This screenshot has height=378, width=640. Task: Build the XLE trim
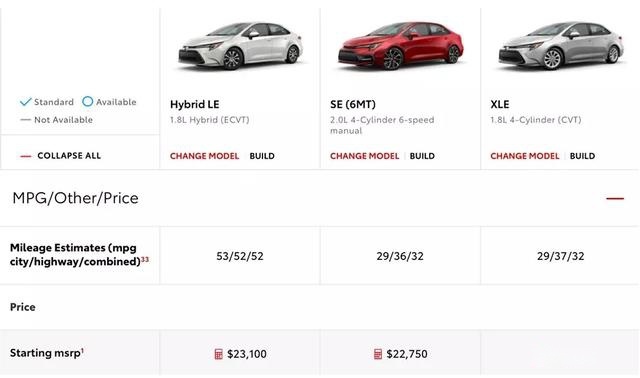click(x=582, y=156)
